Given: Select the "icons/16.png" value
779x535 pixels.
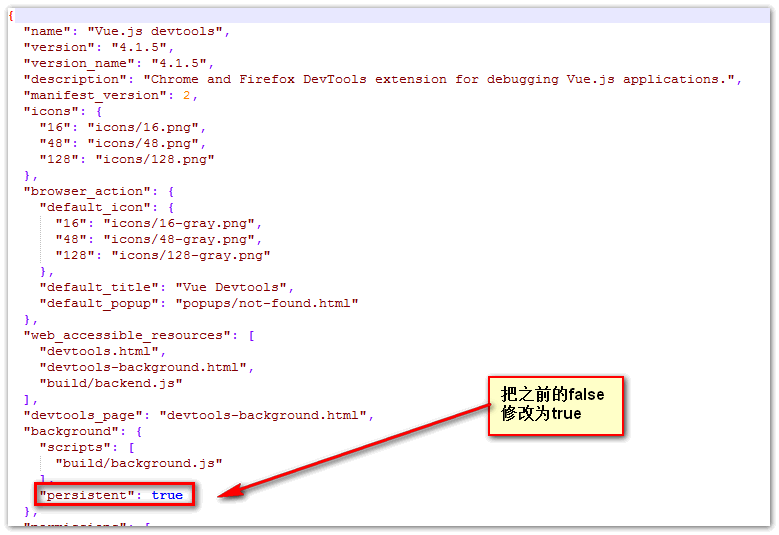Looking at the screenshot, I should tap(143, 127).
